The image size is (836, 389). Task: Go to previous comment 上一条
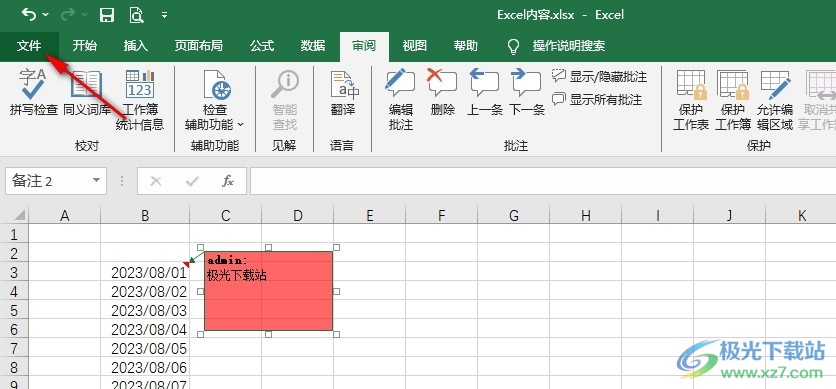pos(485,93)
